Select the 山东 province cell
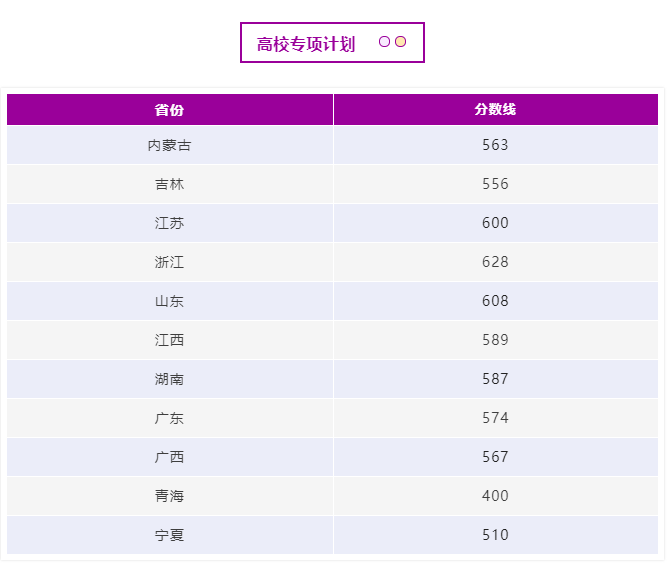Screen dimensions: 671x565 pos(169,301)
